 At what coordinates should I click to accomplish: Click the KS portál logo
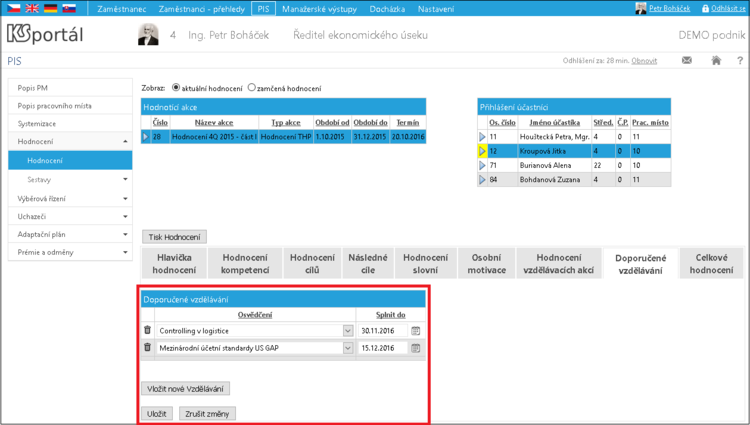tap(45, 34)
